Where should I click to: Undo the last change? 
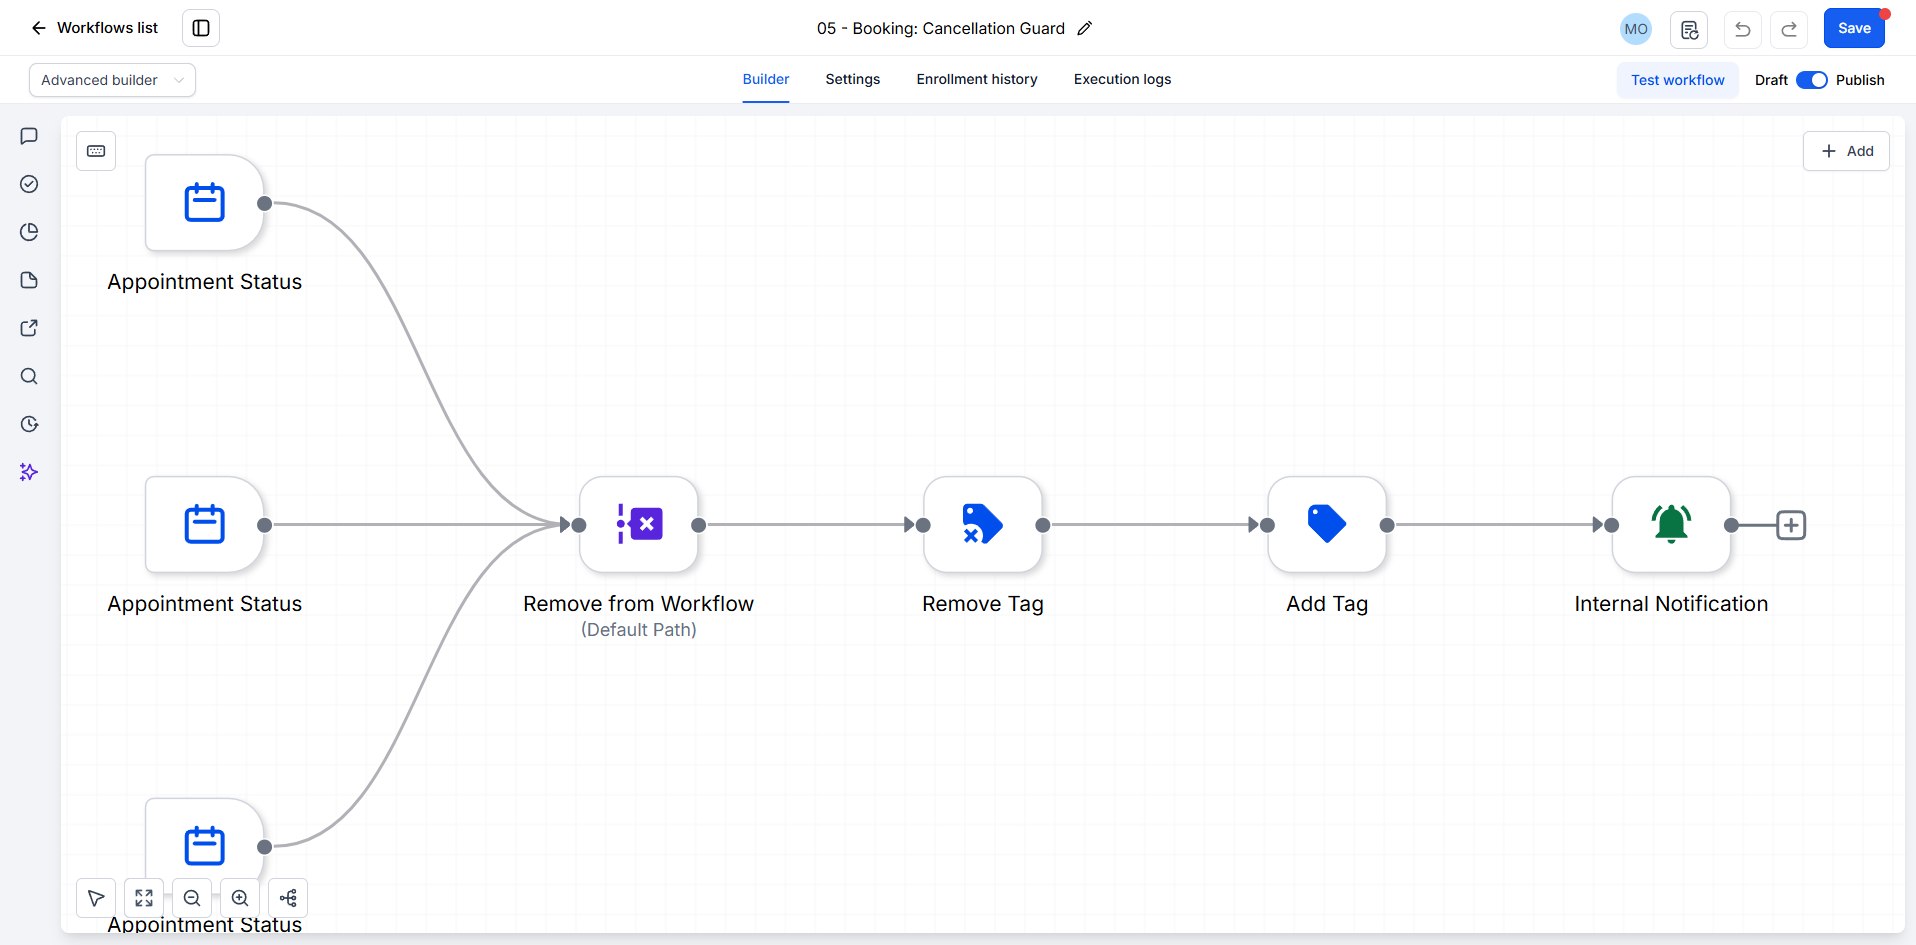(x=1743, y=29)
